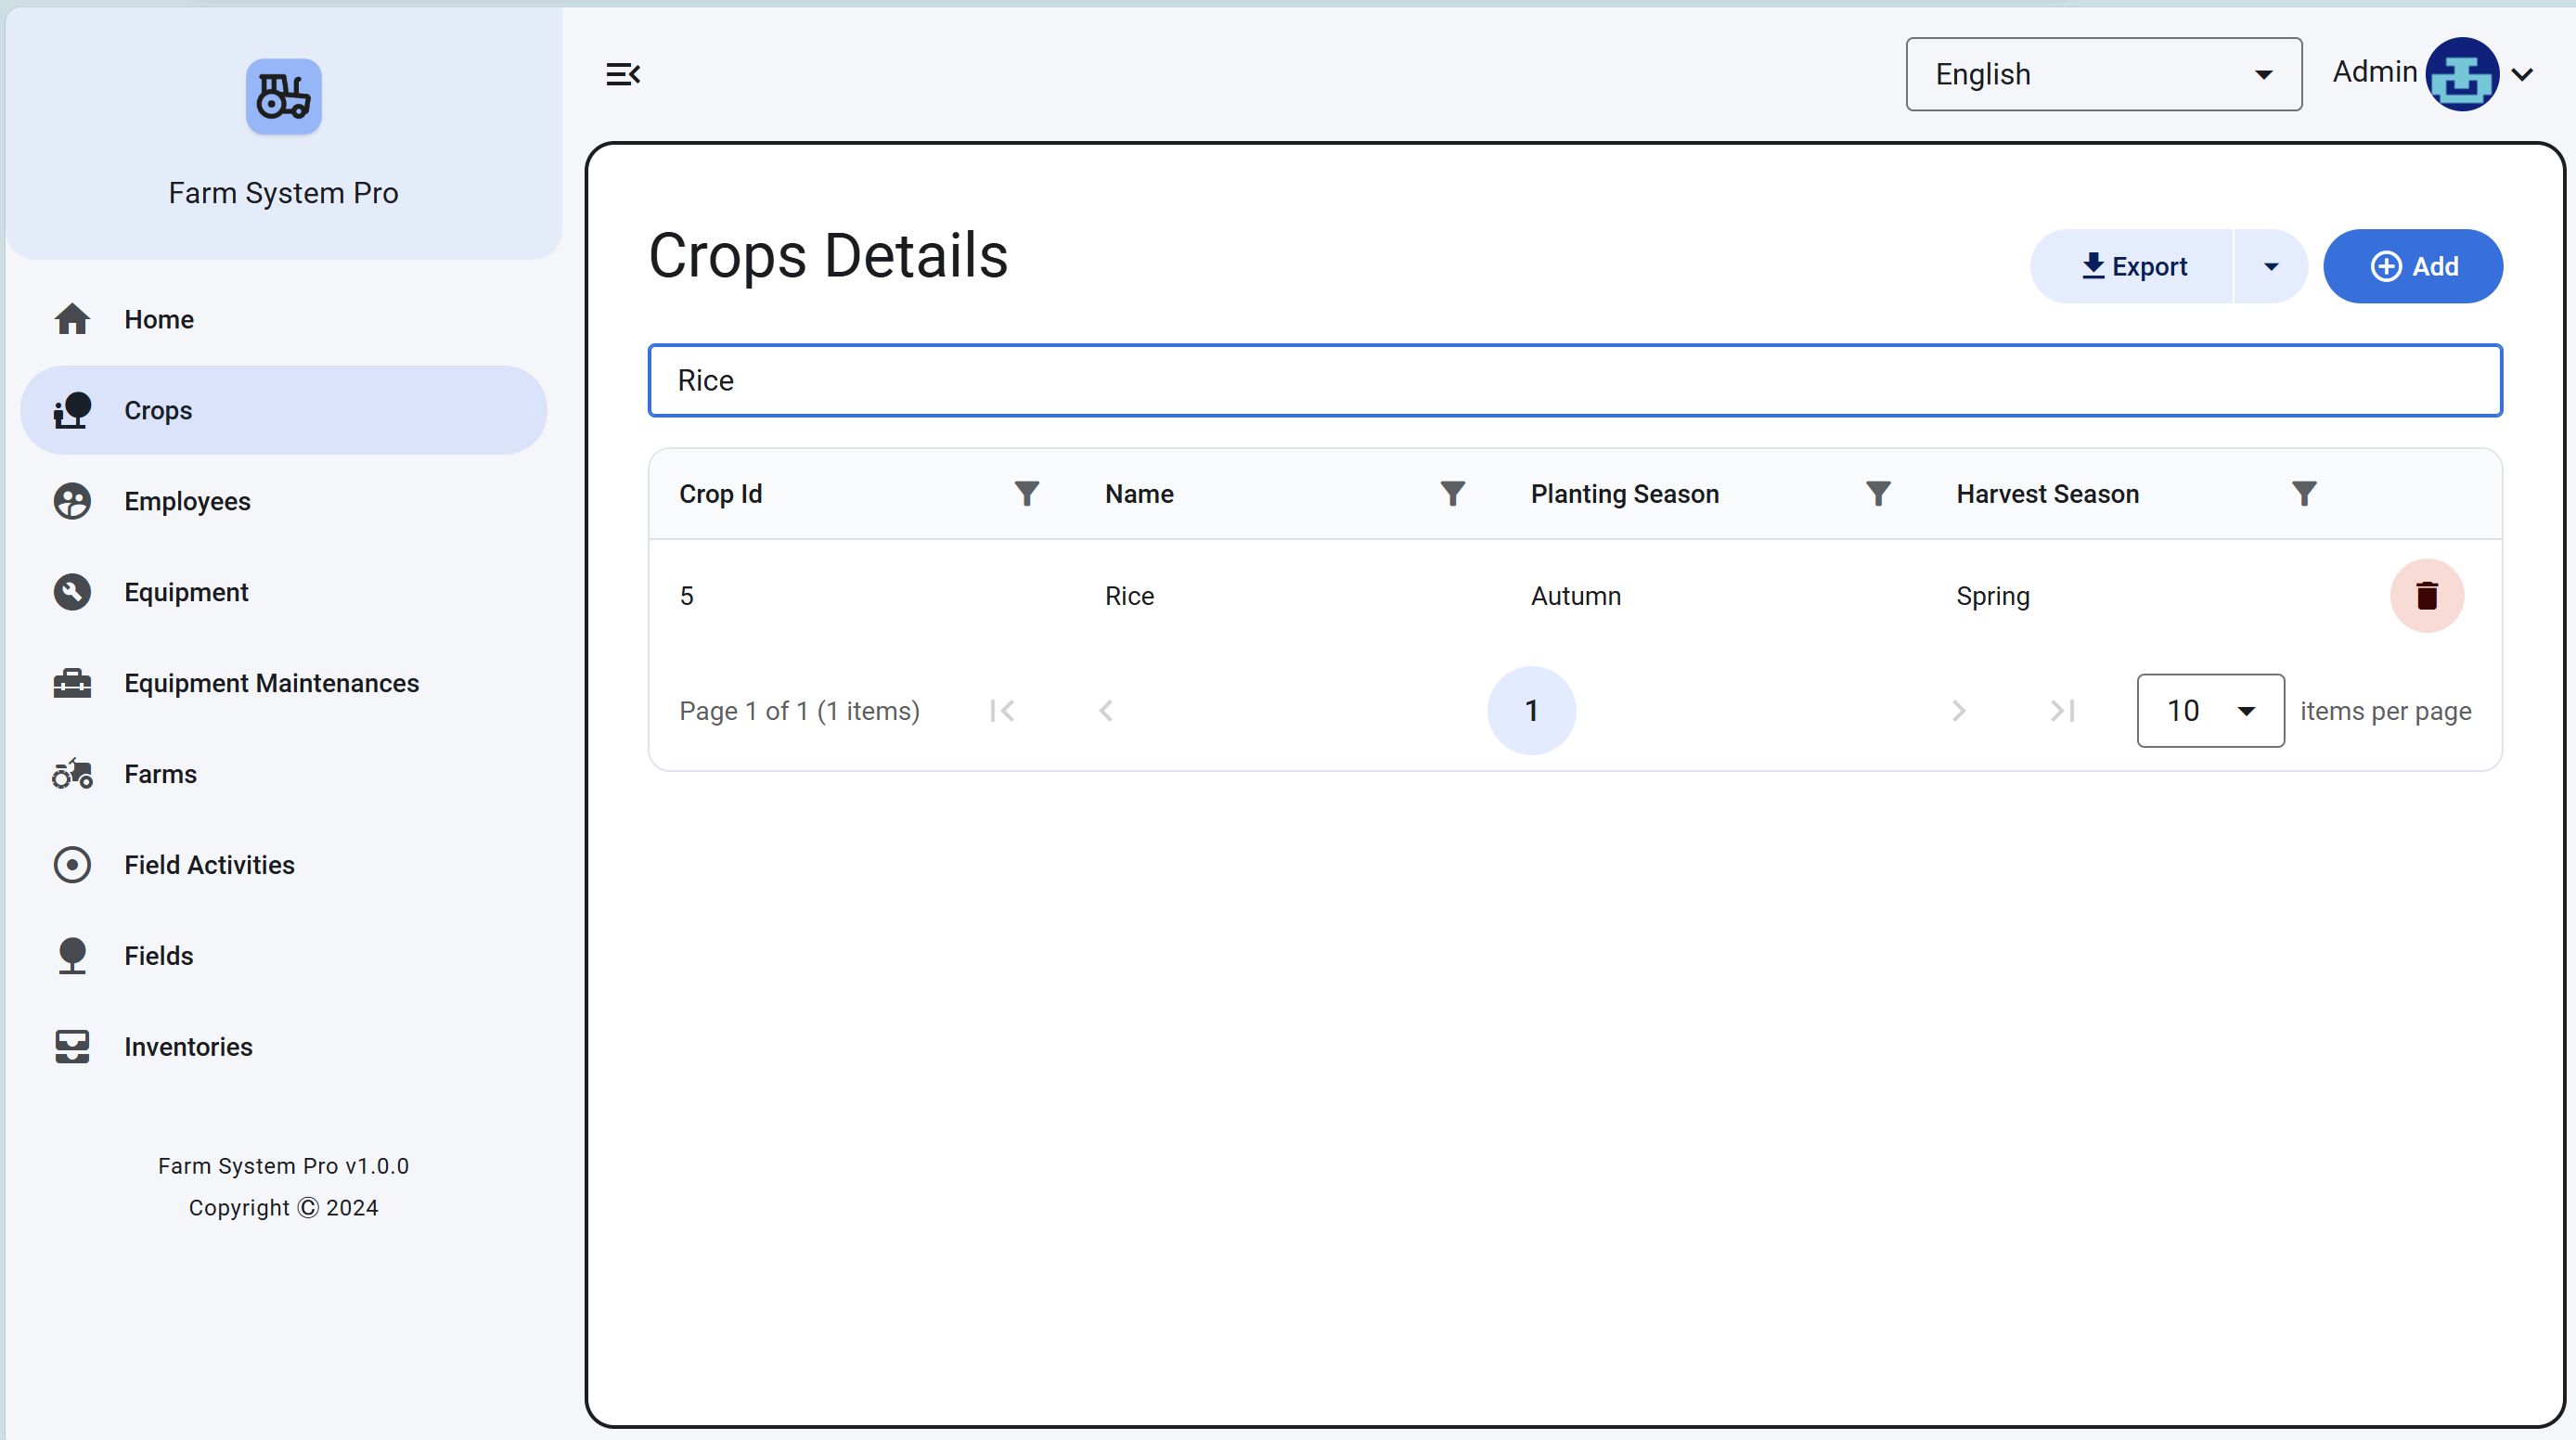Delete the Rice crop row

[x=2426, y=596]
